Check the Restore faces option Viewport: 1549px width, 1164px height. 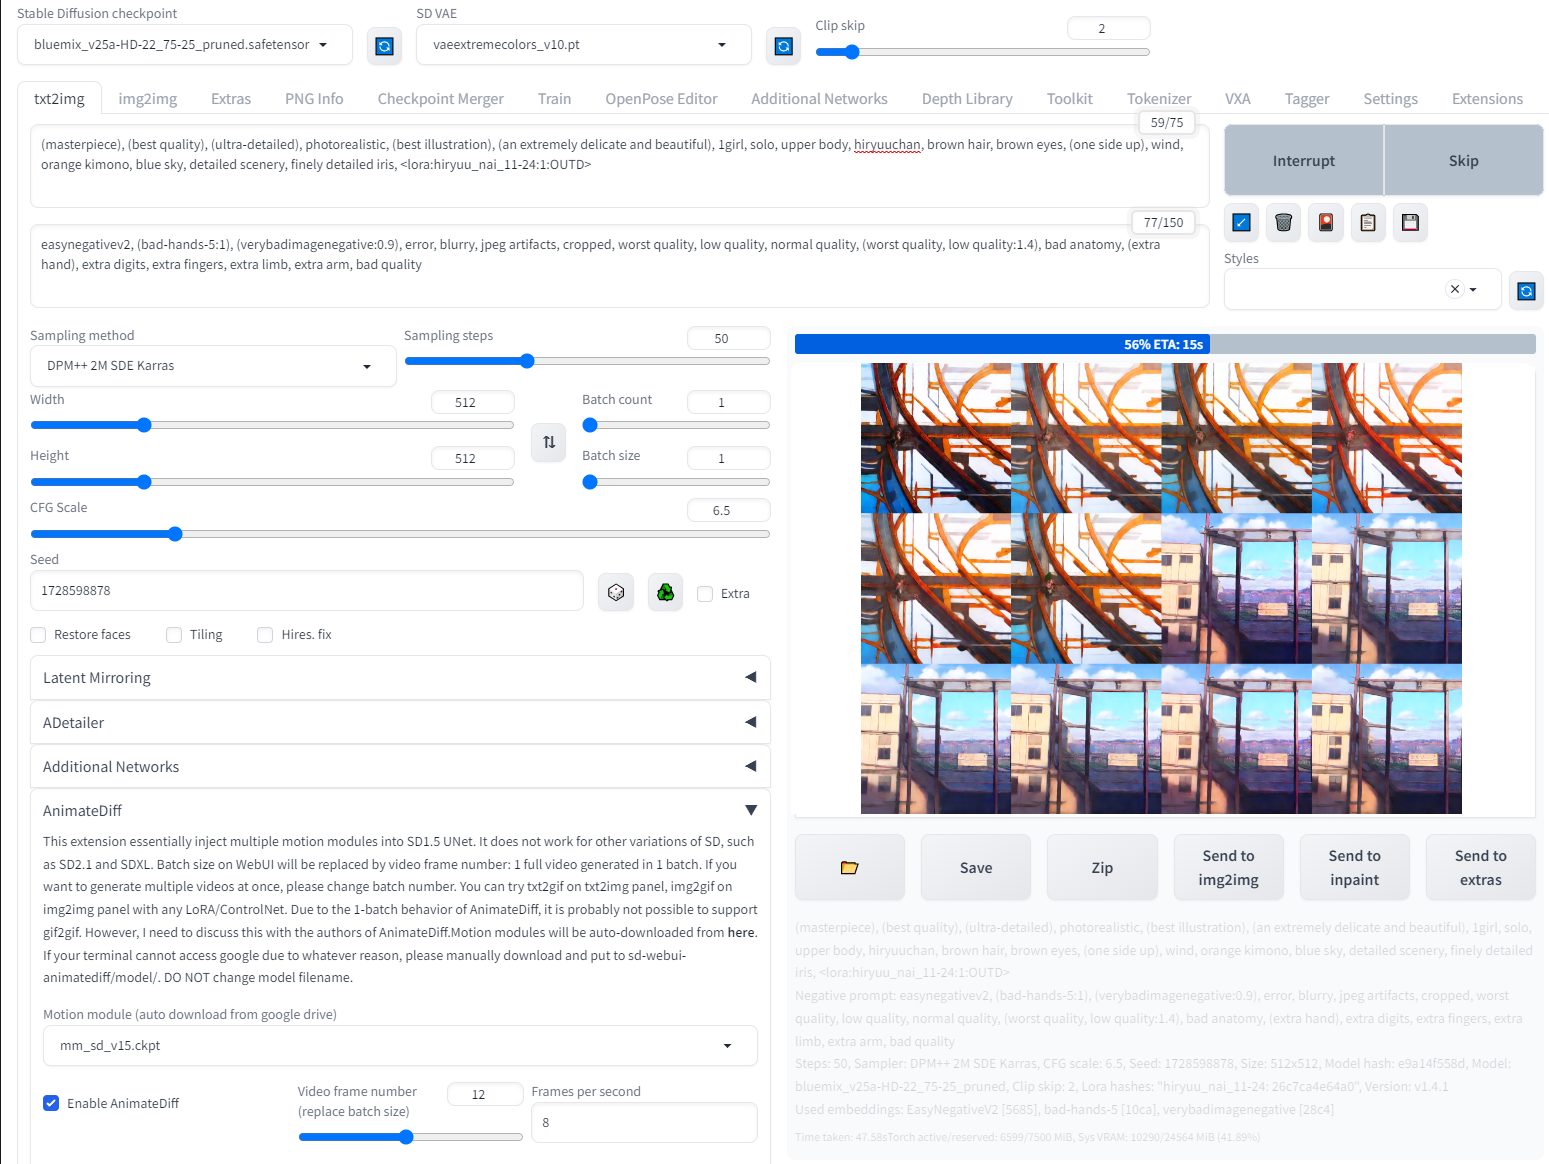37,634
